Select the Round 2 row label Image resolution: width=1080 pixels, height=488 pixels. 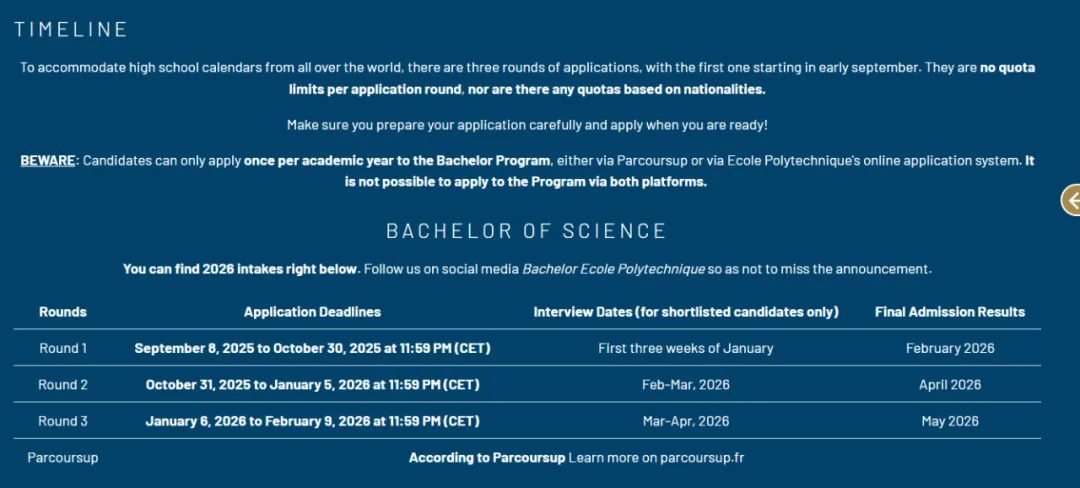coord(63,384)
